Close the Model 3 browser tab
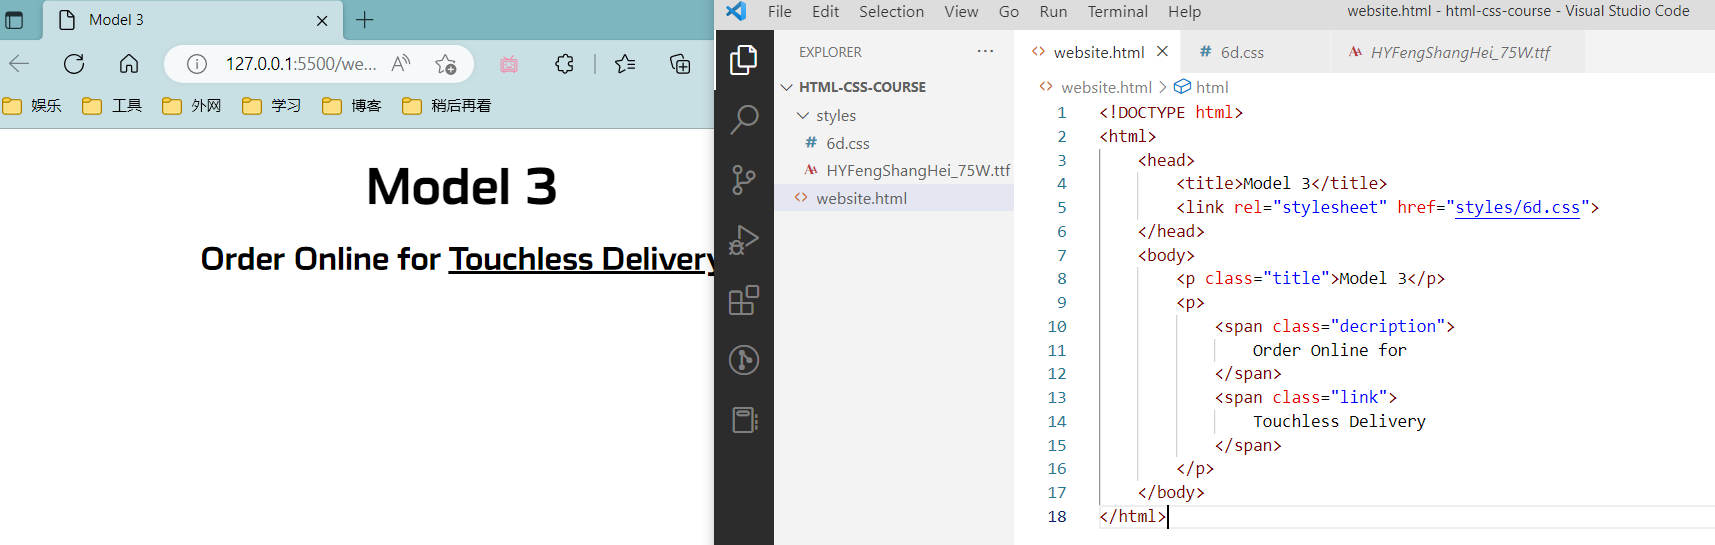Image resolution: width=1715 pixels, height=545 pixels. [x=322, y=20]
